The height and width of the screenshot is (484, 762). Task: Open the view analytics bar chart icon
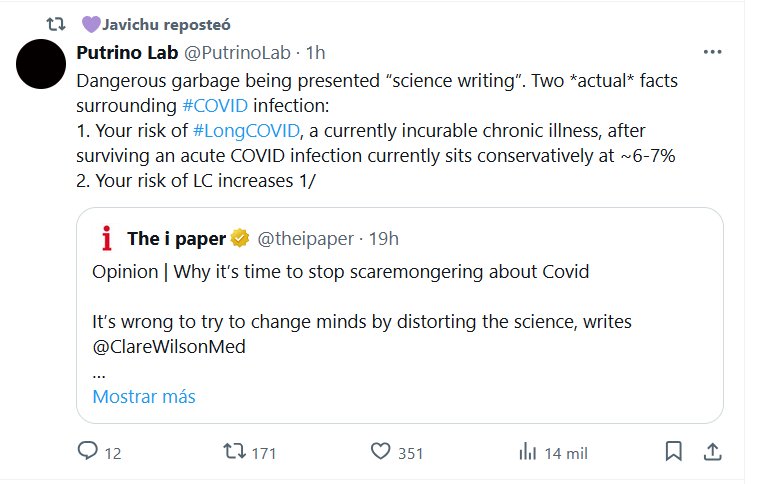[527, 452]
